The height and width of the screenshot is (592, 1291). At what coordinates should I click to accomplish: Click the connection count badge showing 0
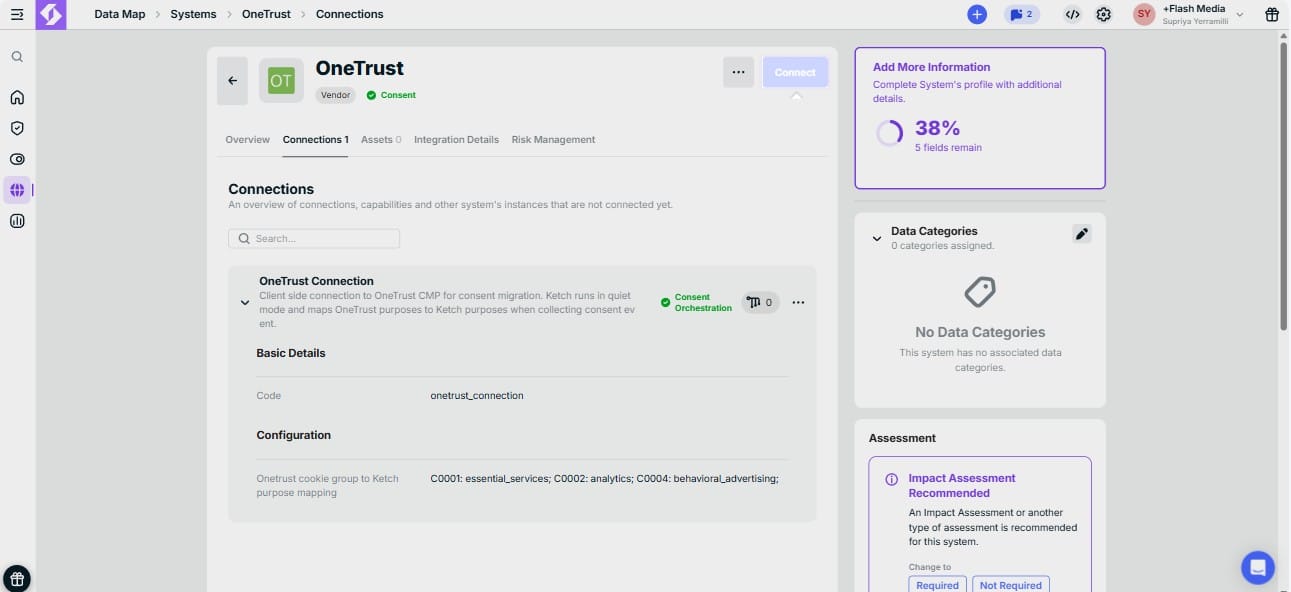760,302
